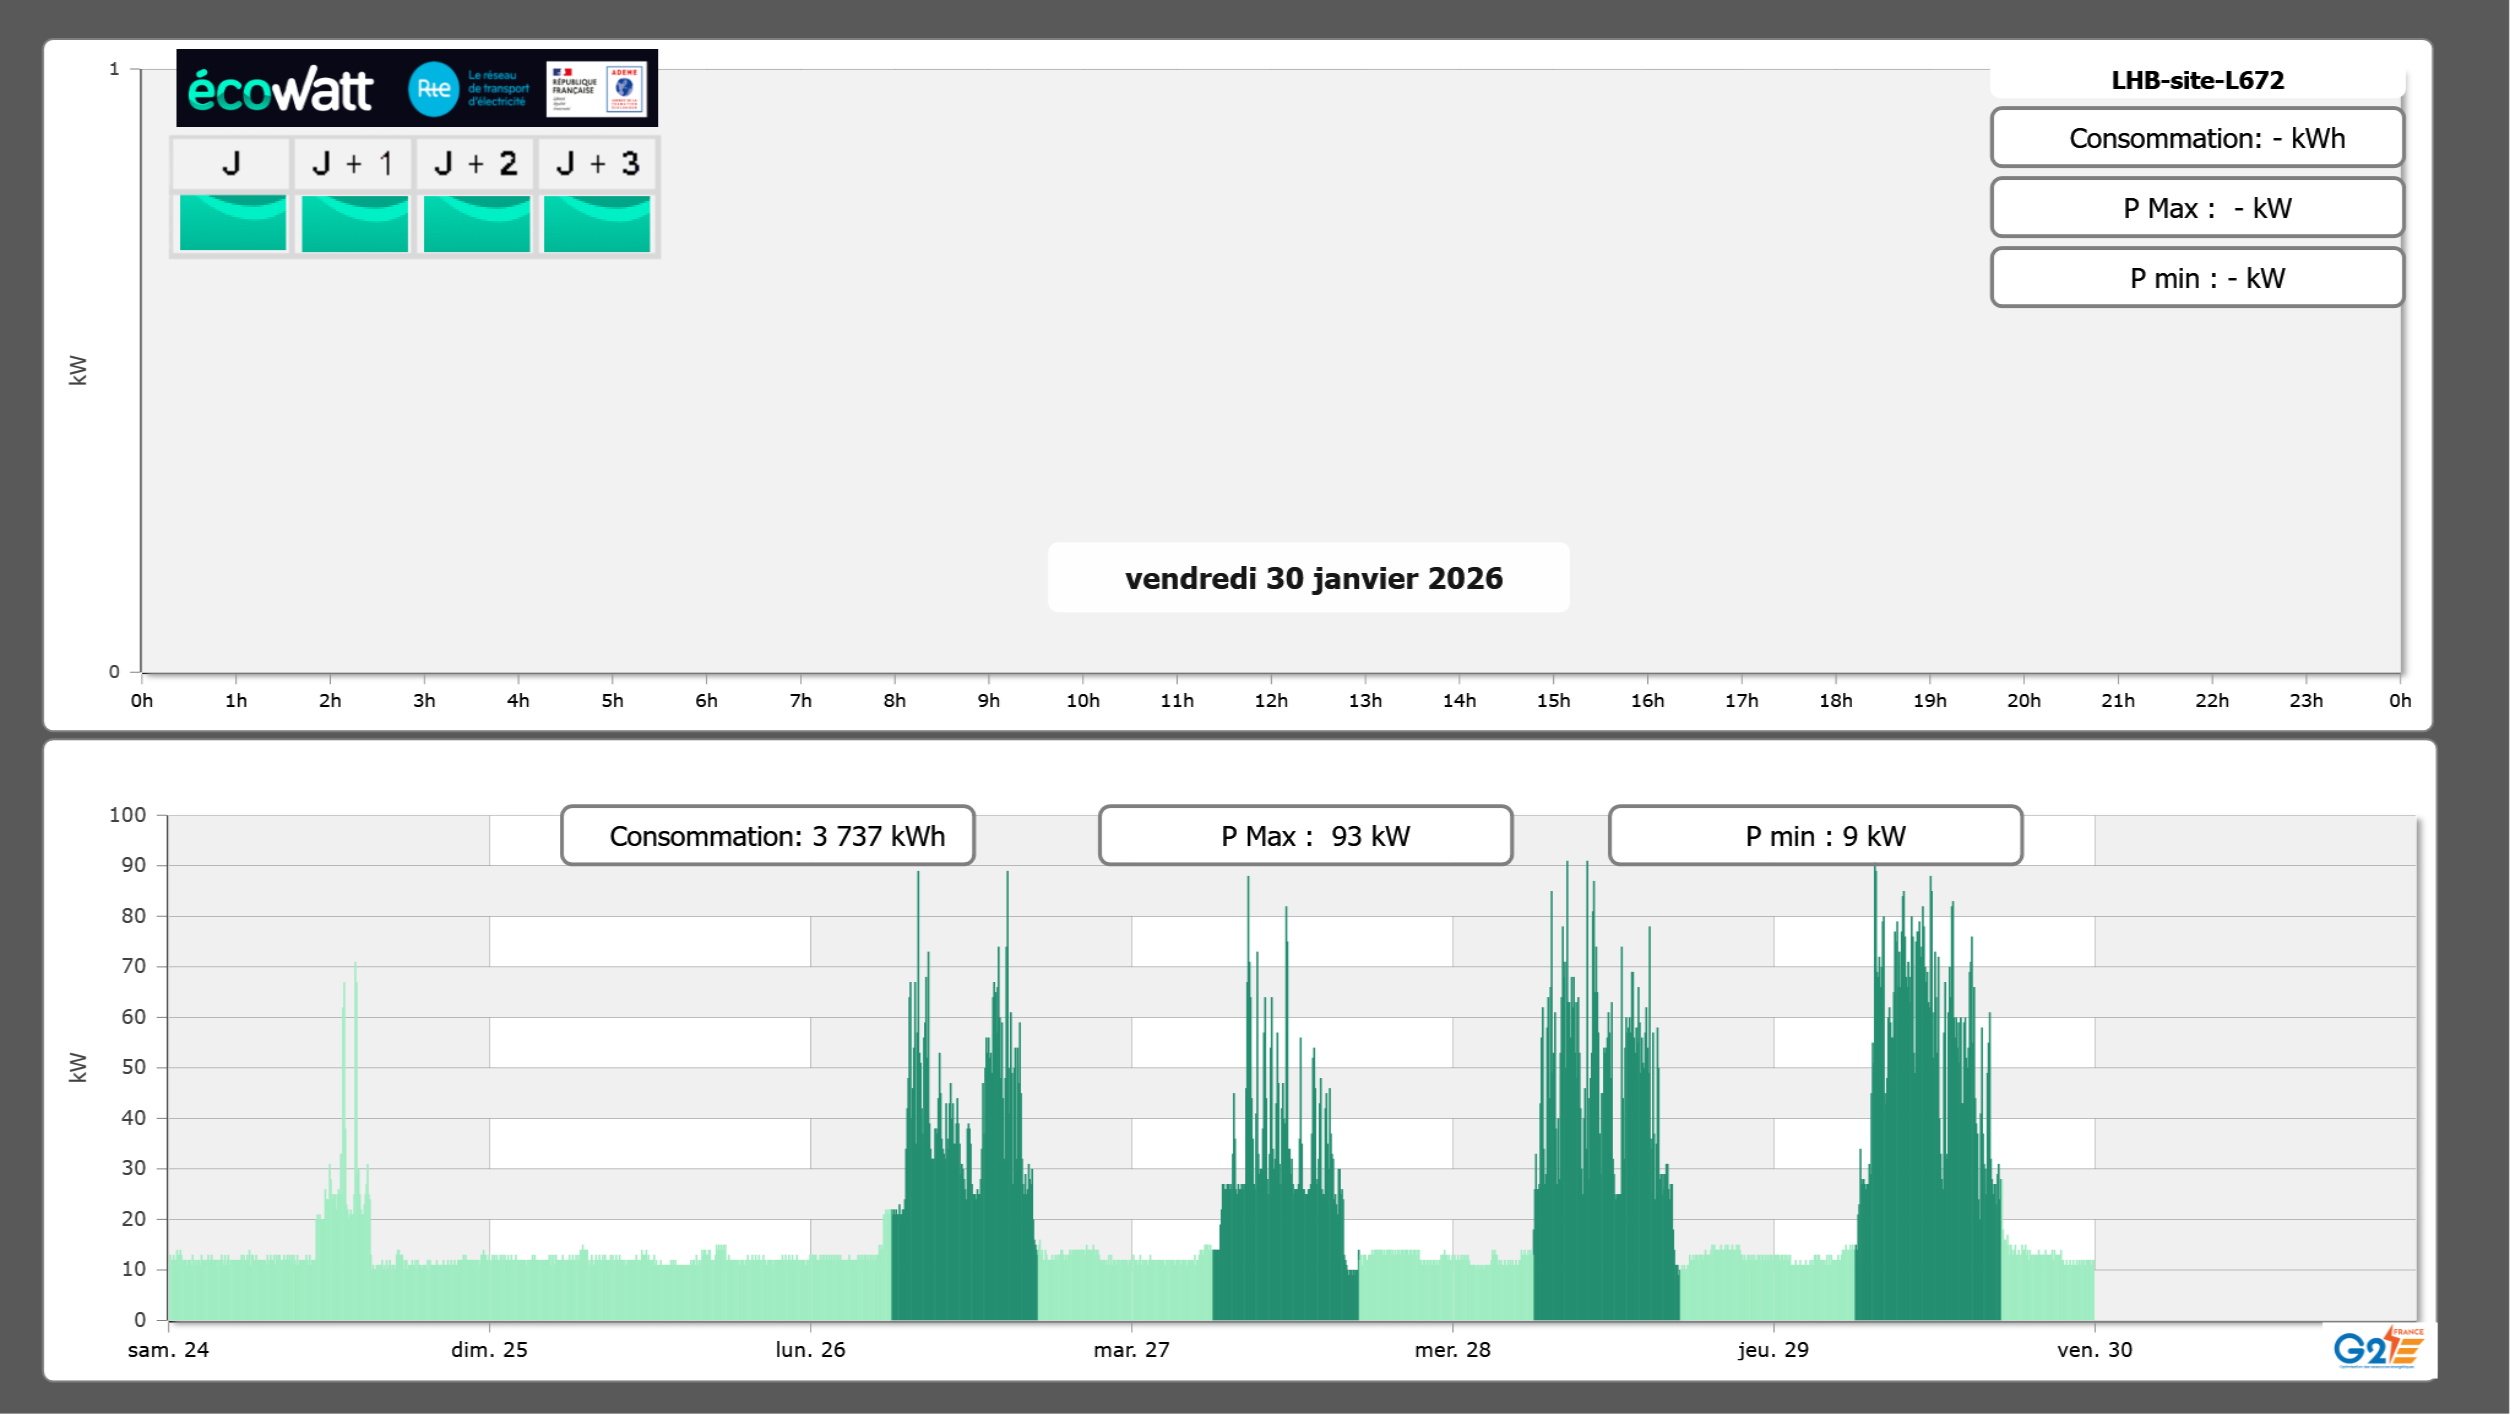This screenshot has height=1415, width=2511.
Task: Click the 12h tick on hourly axis
Action: click(1271, 700)
